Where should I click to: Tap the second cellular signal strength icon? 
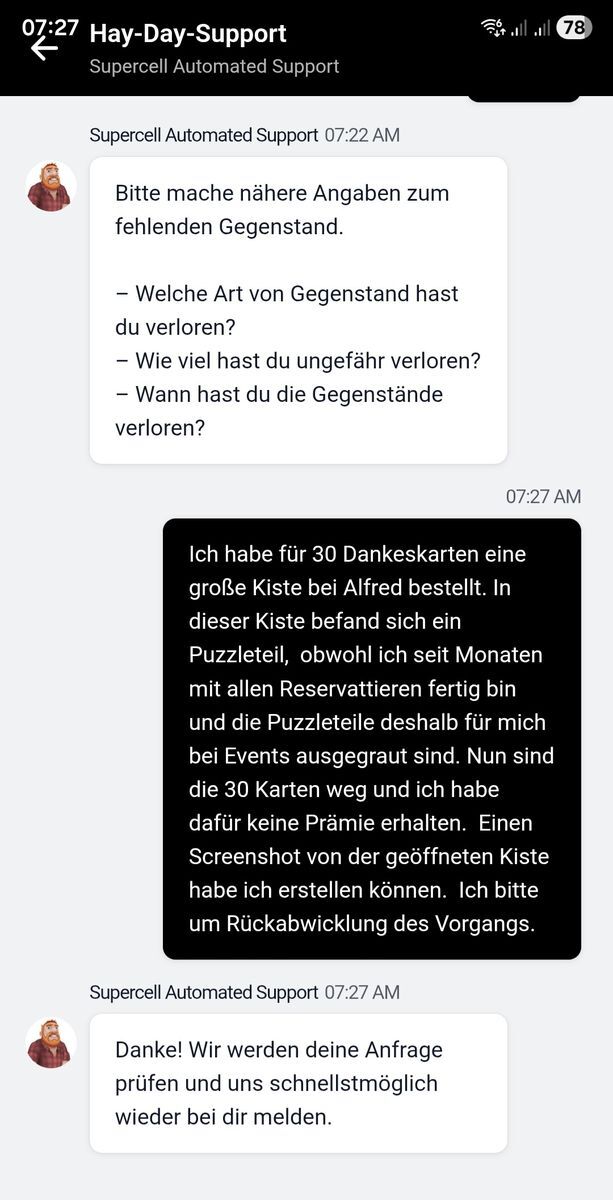542,29
